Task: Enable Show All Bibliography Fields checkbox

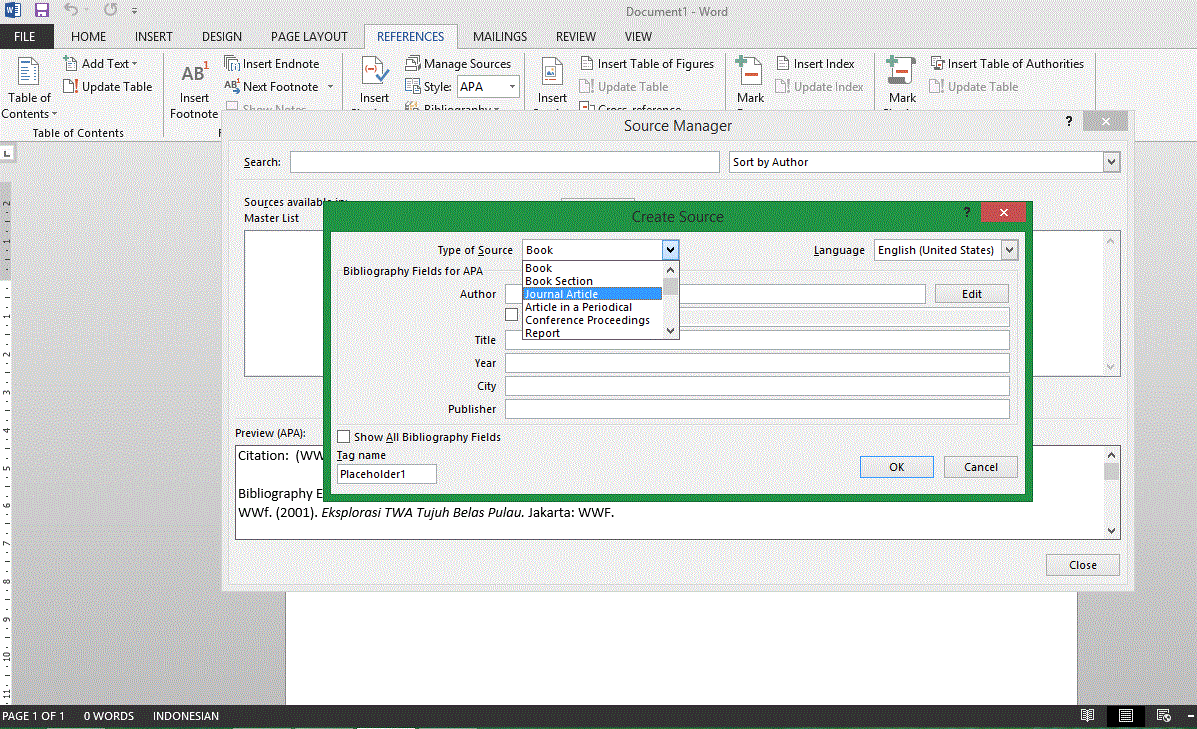Action: pyautogui.click(x=344, y=437)
